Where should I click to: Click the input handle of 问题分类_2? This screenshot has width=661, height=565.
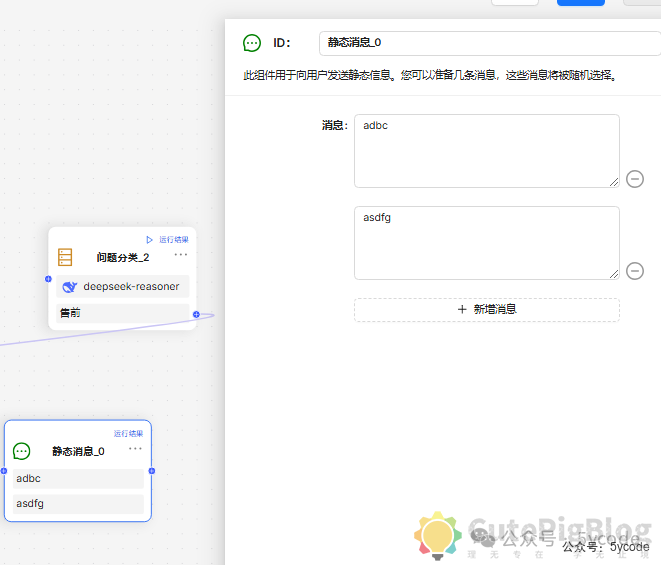[48, 279]
